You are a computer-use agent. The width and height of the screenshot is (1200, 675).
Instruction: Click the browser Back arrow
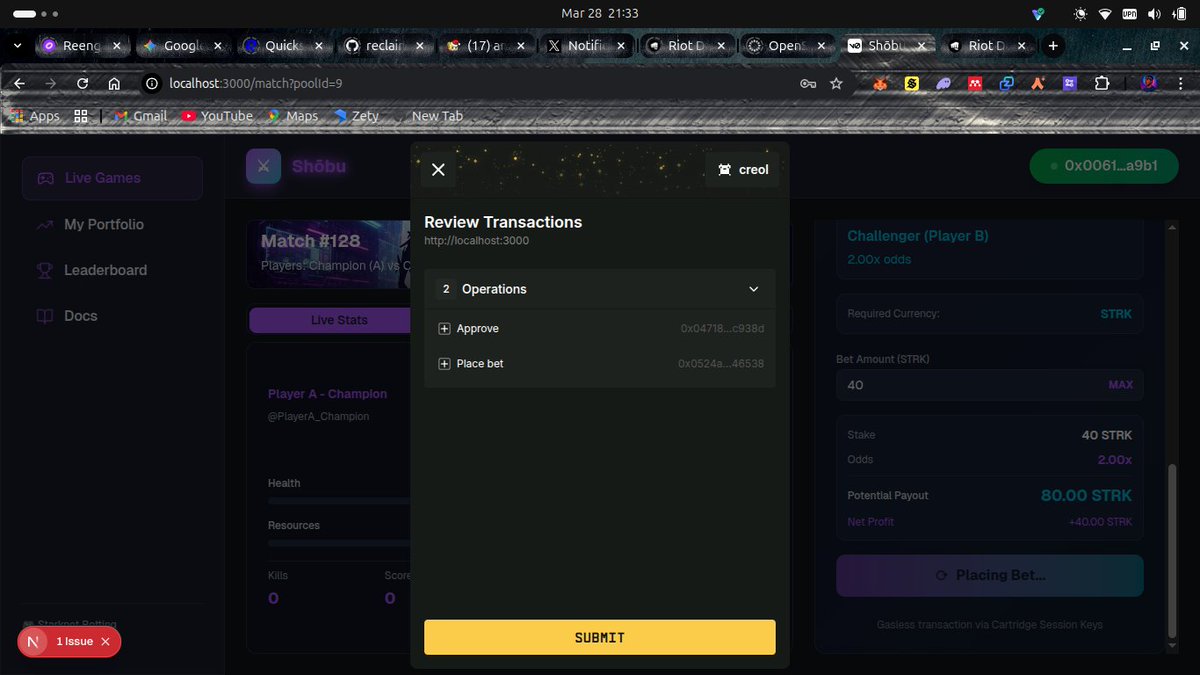click(x=19, y=84)
